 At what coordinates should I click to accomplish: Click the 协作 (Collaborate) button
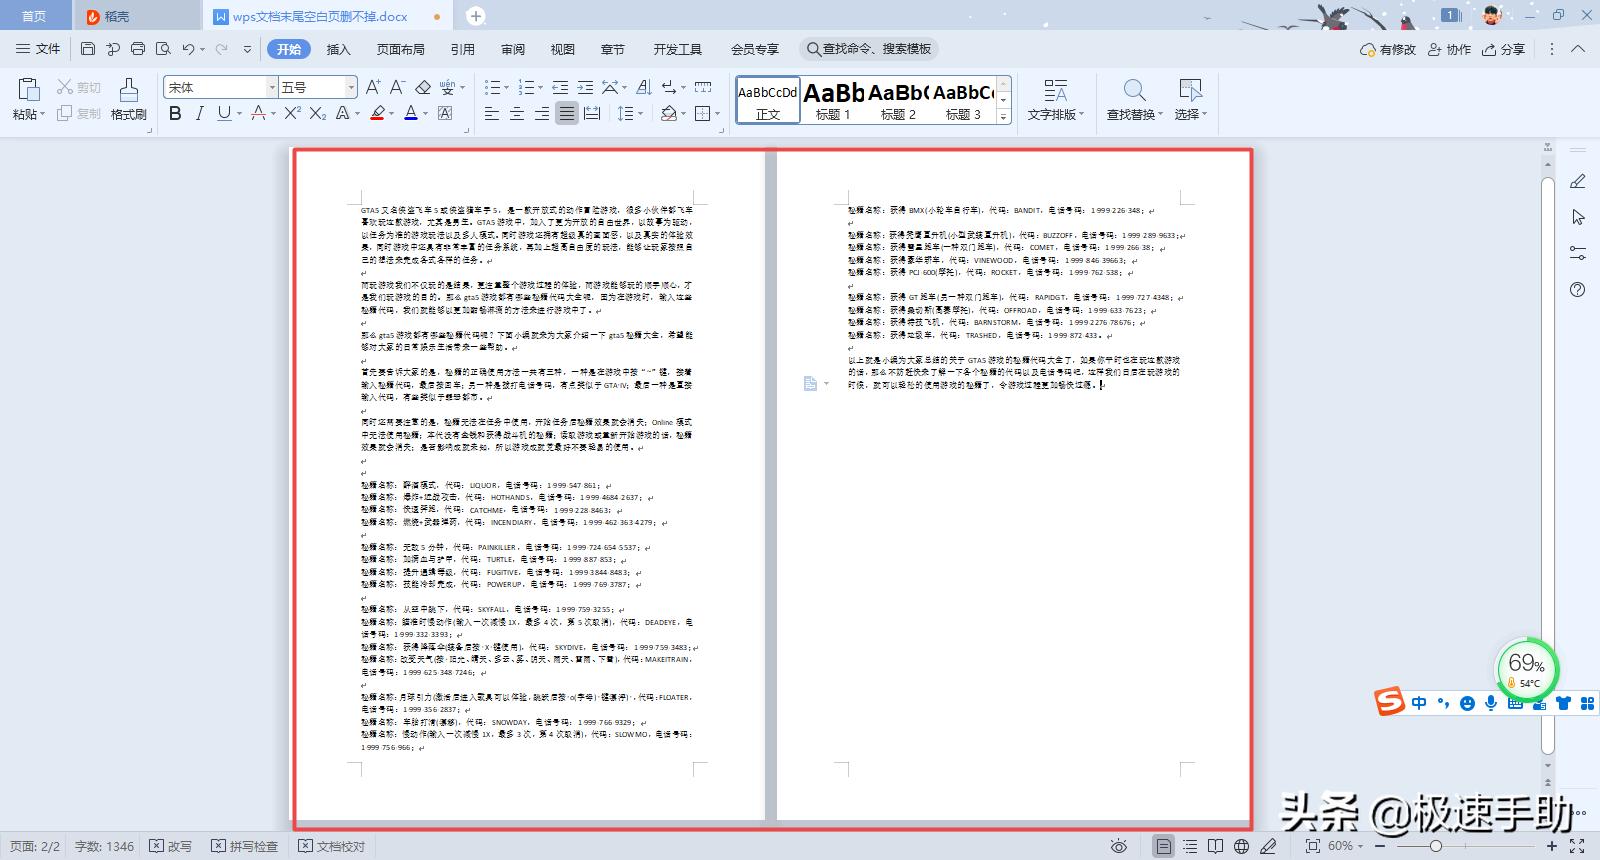1449,49
